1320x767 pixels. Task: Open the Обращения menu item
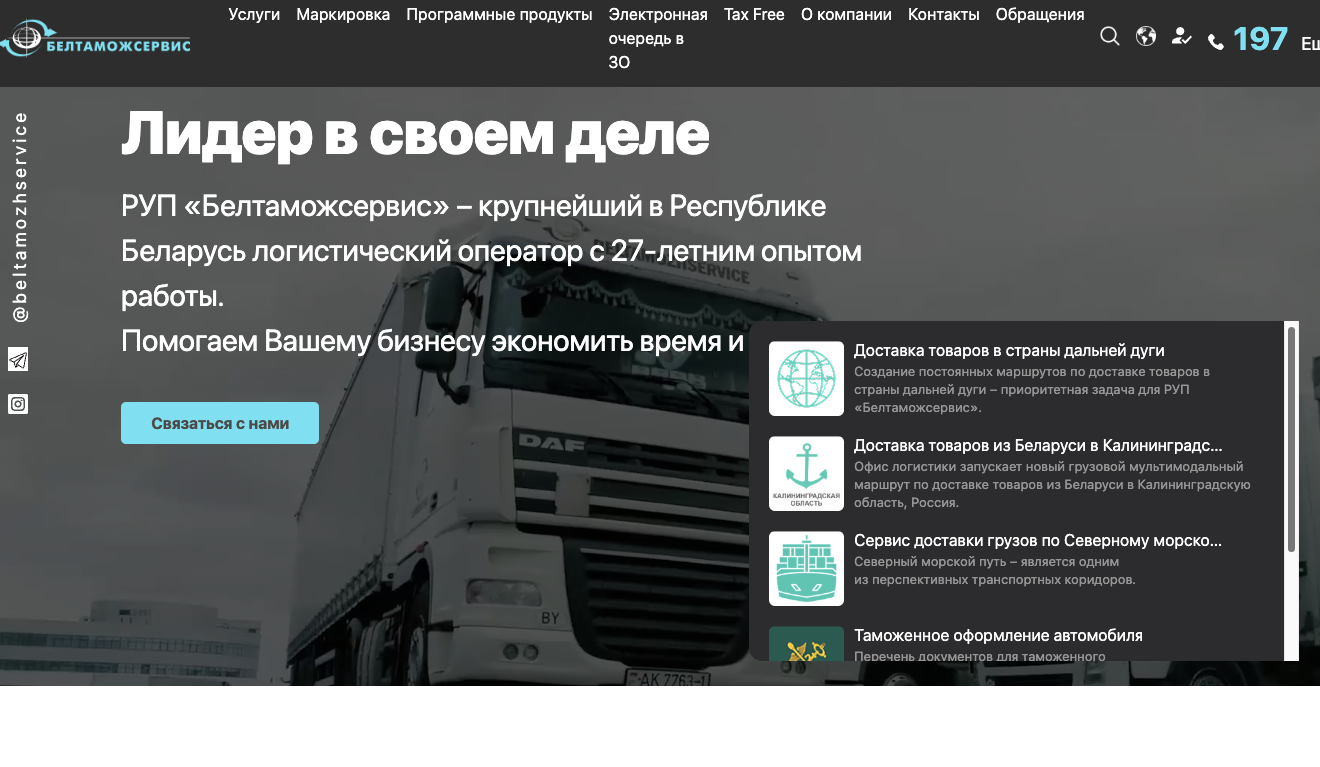click(1040, 14)
